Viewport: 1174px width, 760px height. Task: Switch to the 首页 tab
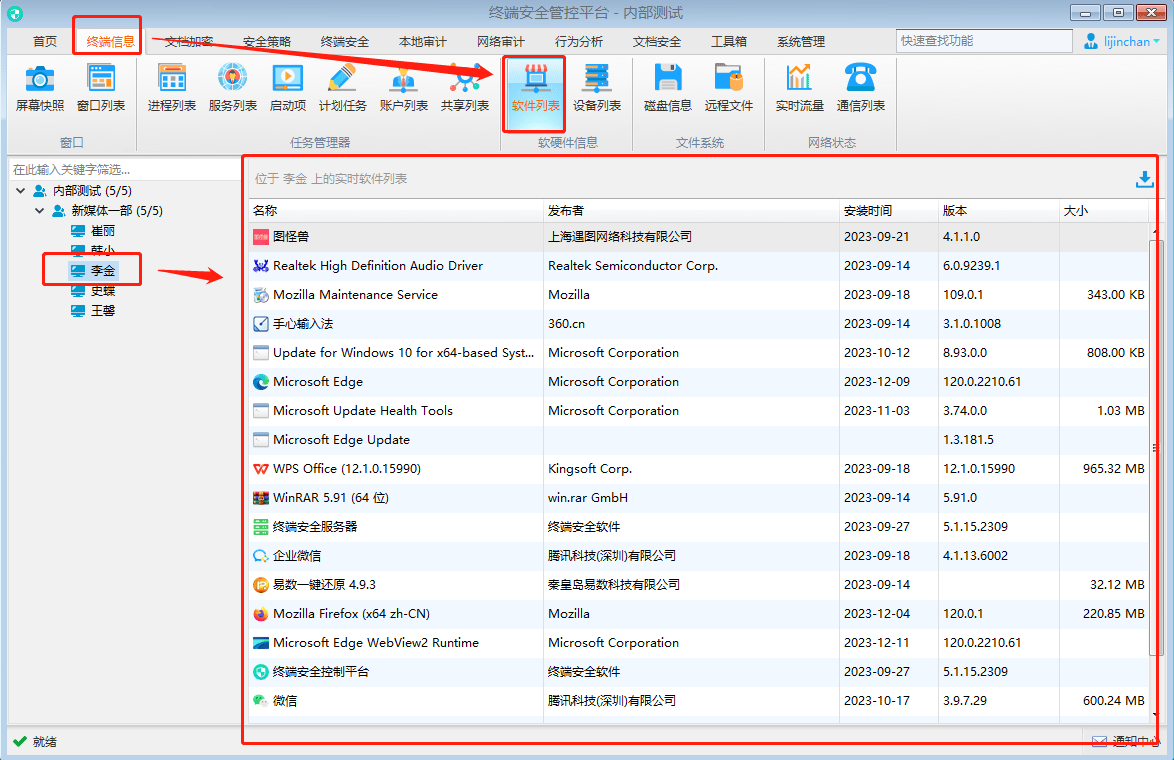(45, 41)
